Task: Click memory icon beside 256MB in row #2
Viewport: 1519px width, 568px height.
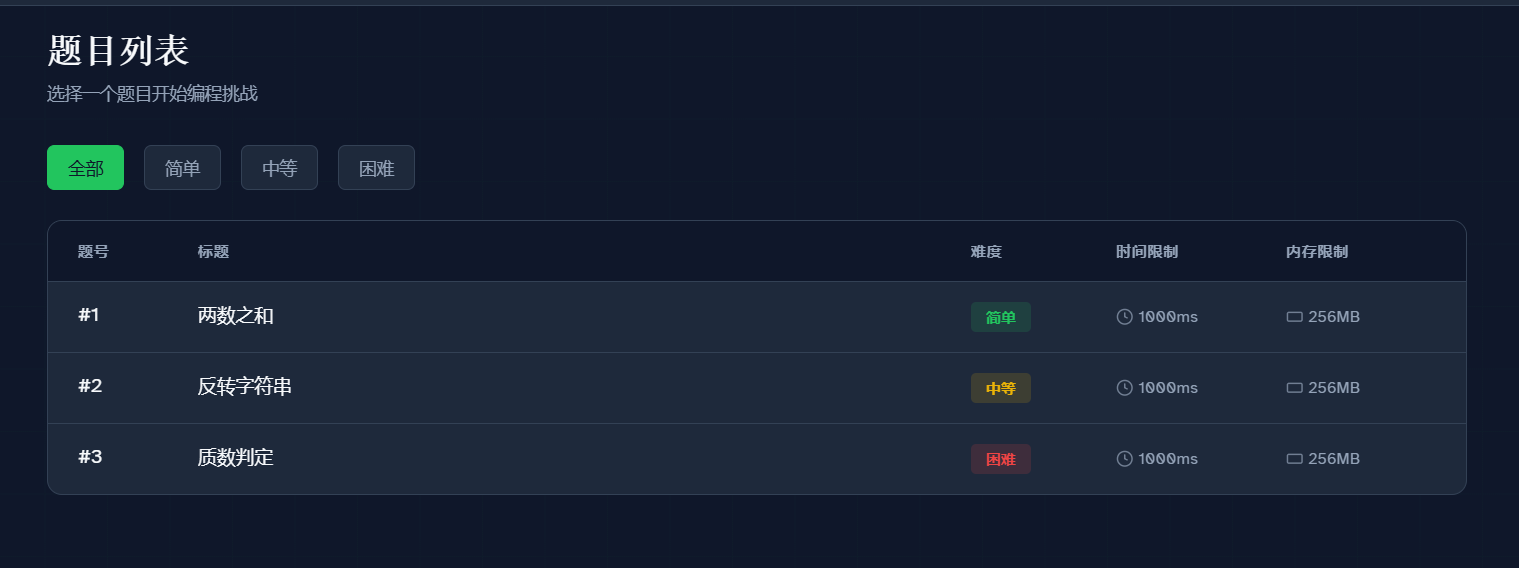Action: [x=1294, y=388]
